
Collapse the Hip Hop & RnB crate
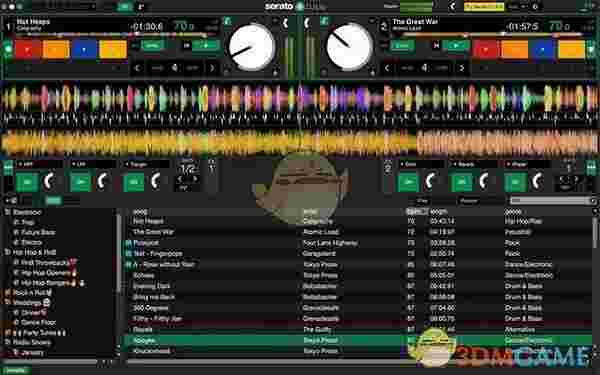(x=7, y=252)
